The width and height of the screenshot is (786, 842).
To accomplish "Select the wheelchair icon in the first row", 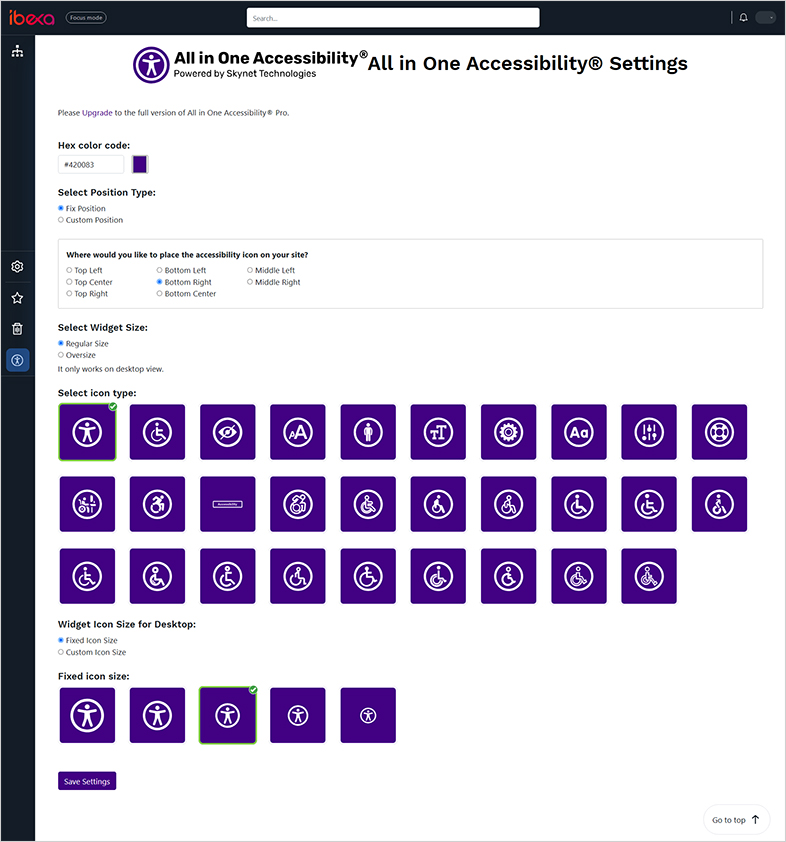I will (157, 432).
